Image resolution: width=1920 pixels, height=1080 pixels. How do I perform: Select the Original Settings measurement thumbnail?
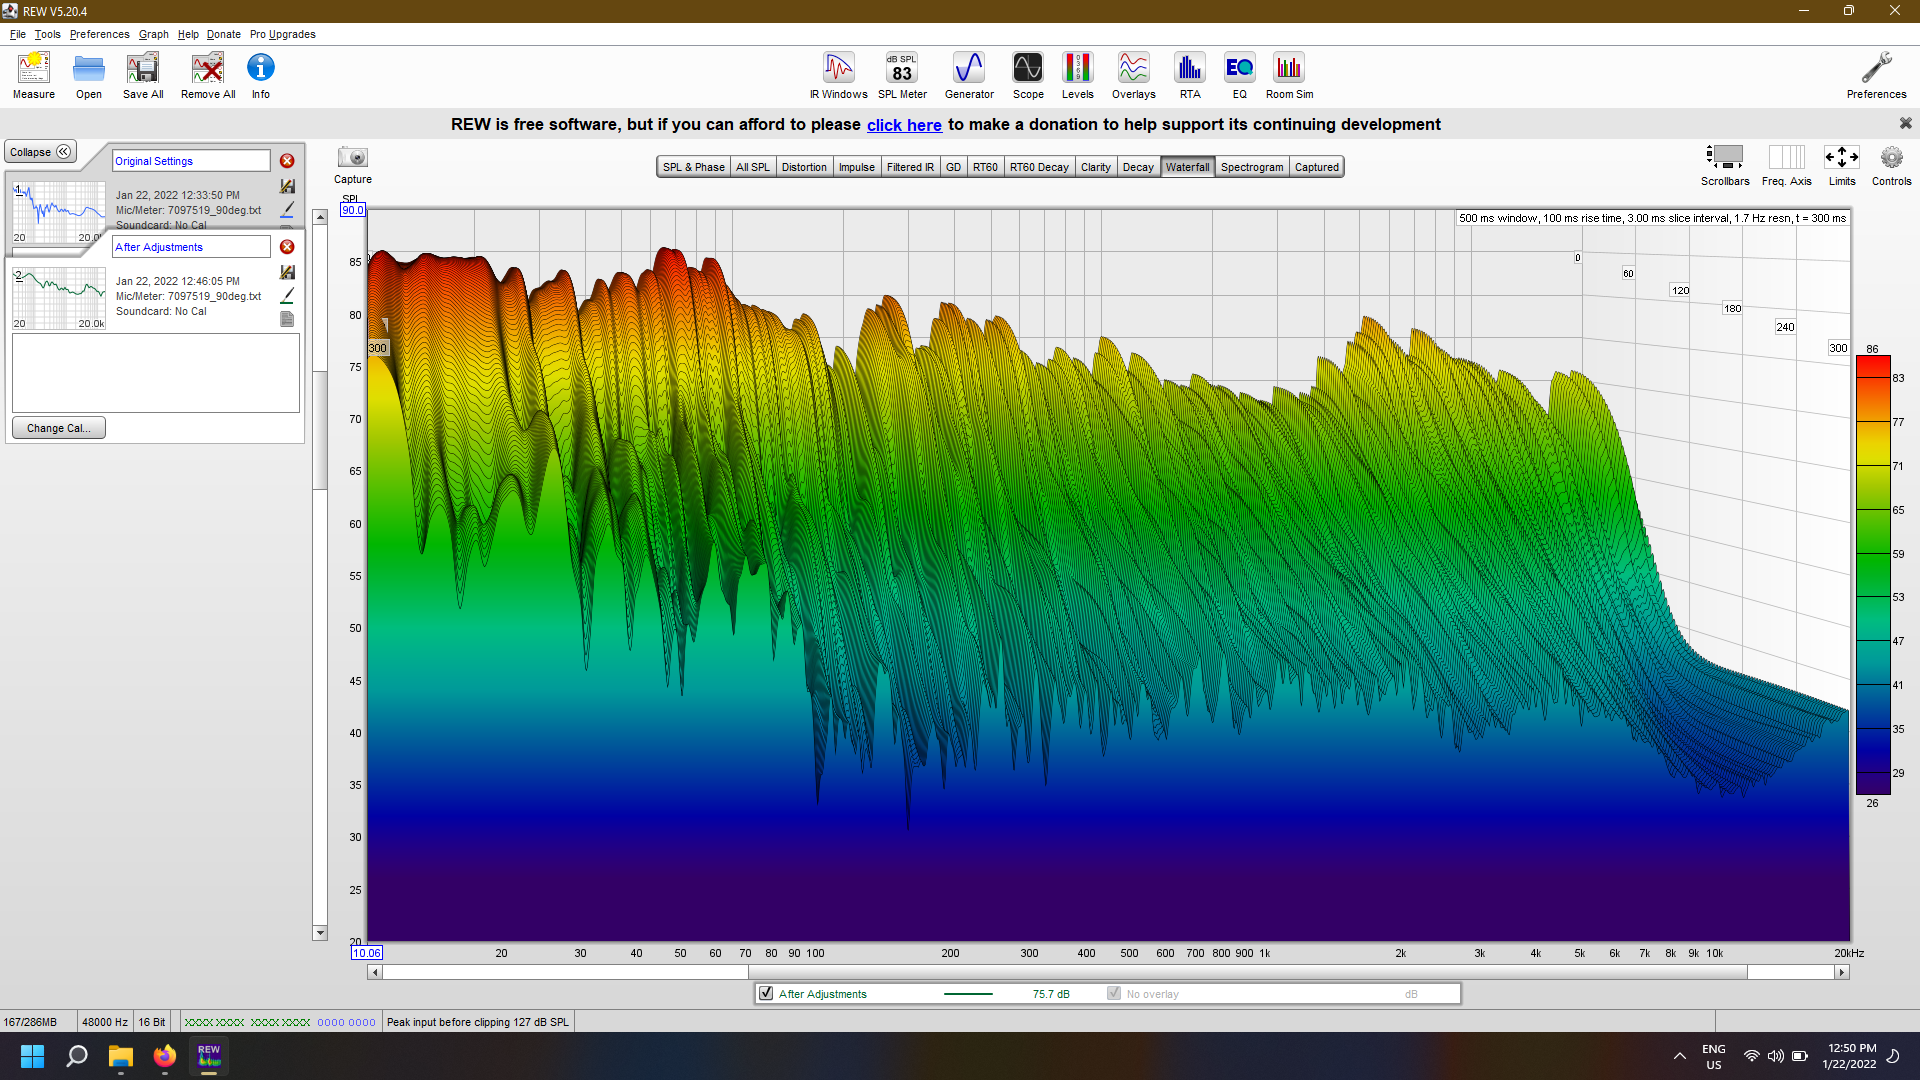[58, 212]
